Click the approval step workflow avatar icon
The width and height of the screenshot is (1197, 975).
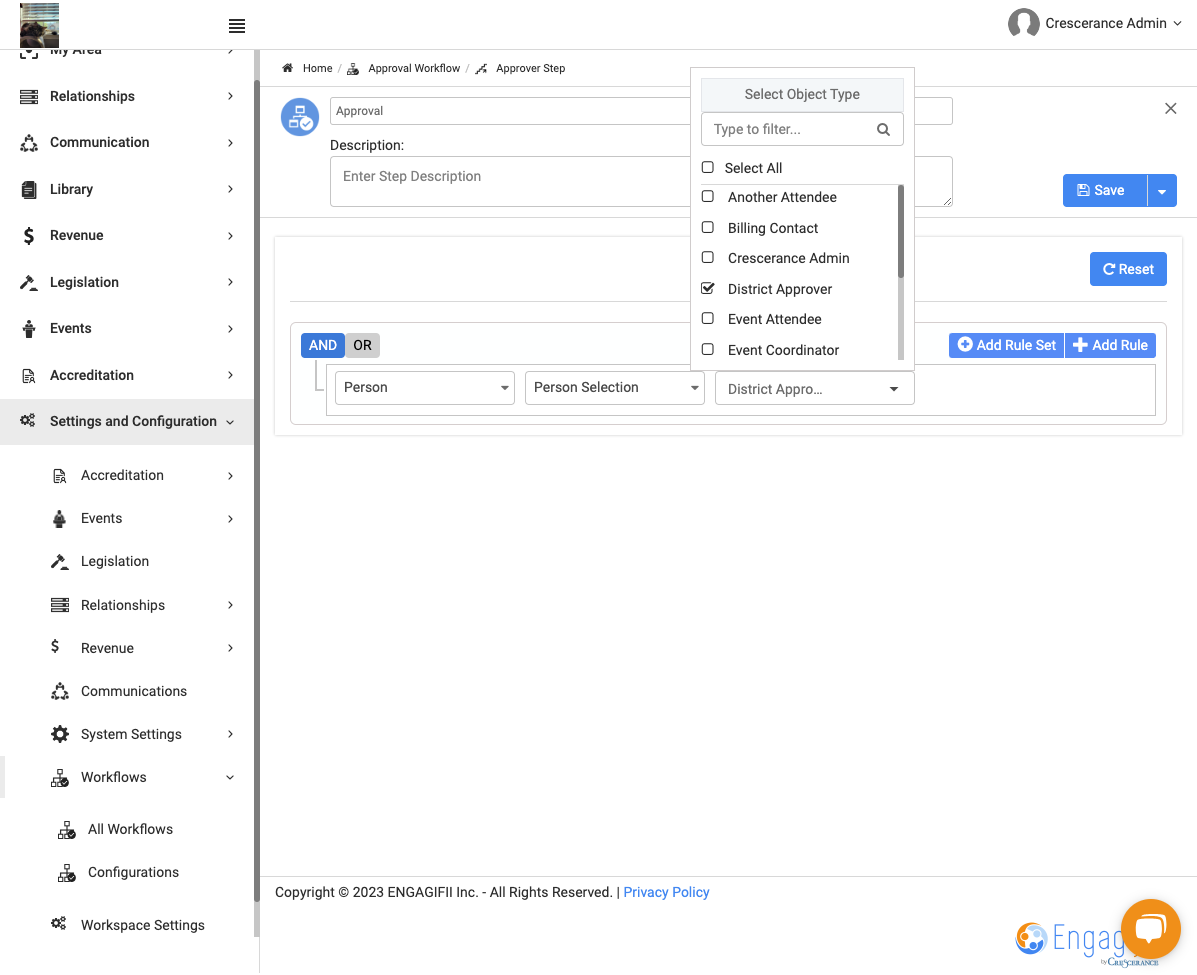300,117
